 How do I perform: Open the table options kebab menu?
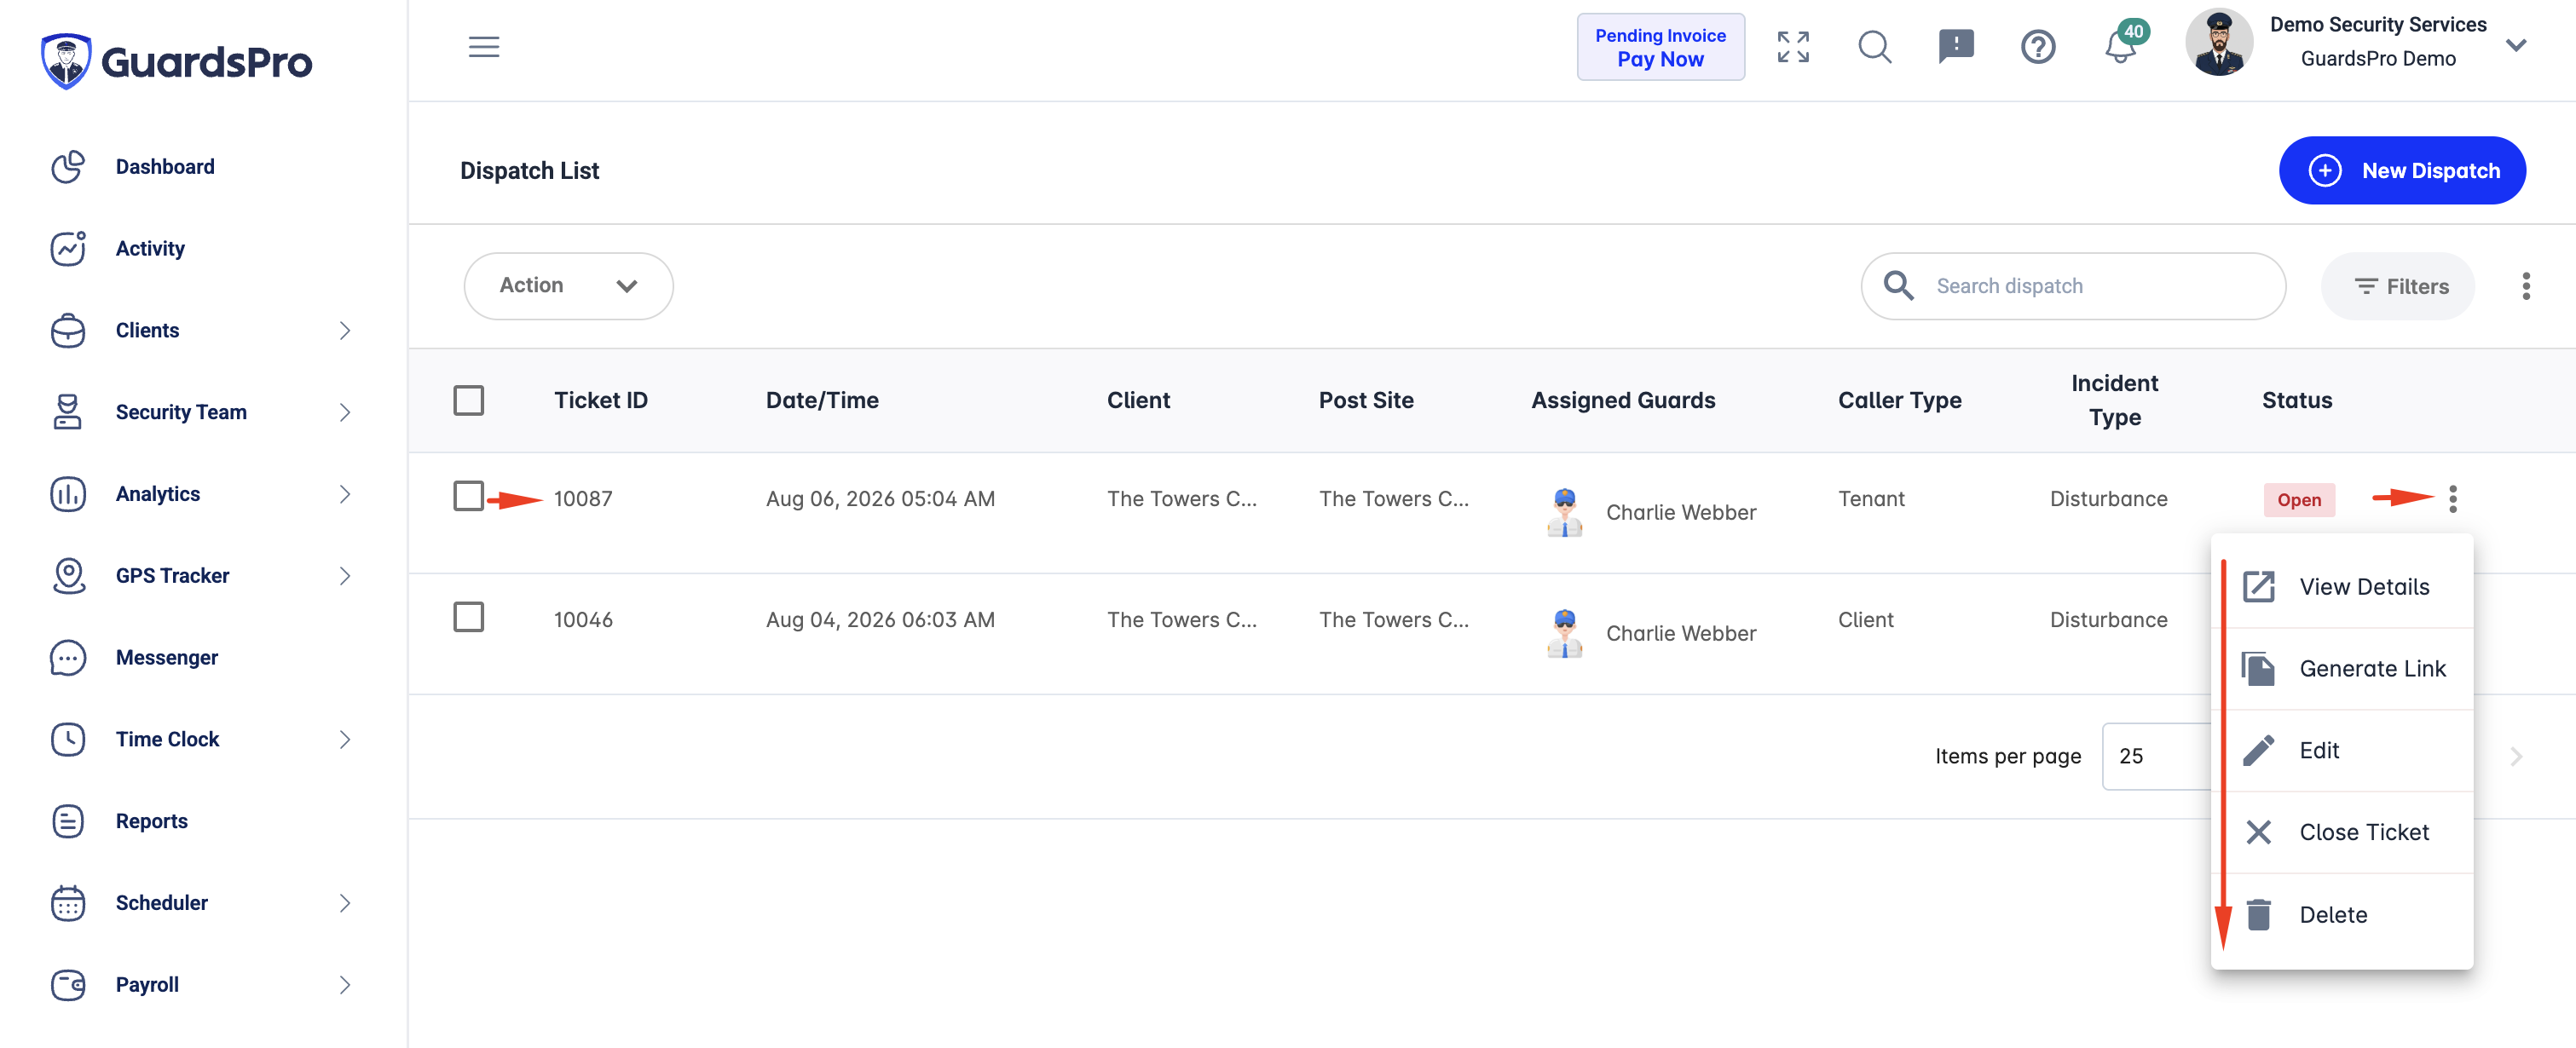(x=2526, y=286)
